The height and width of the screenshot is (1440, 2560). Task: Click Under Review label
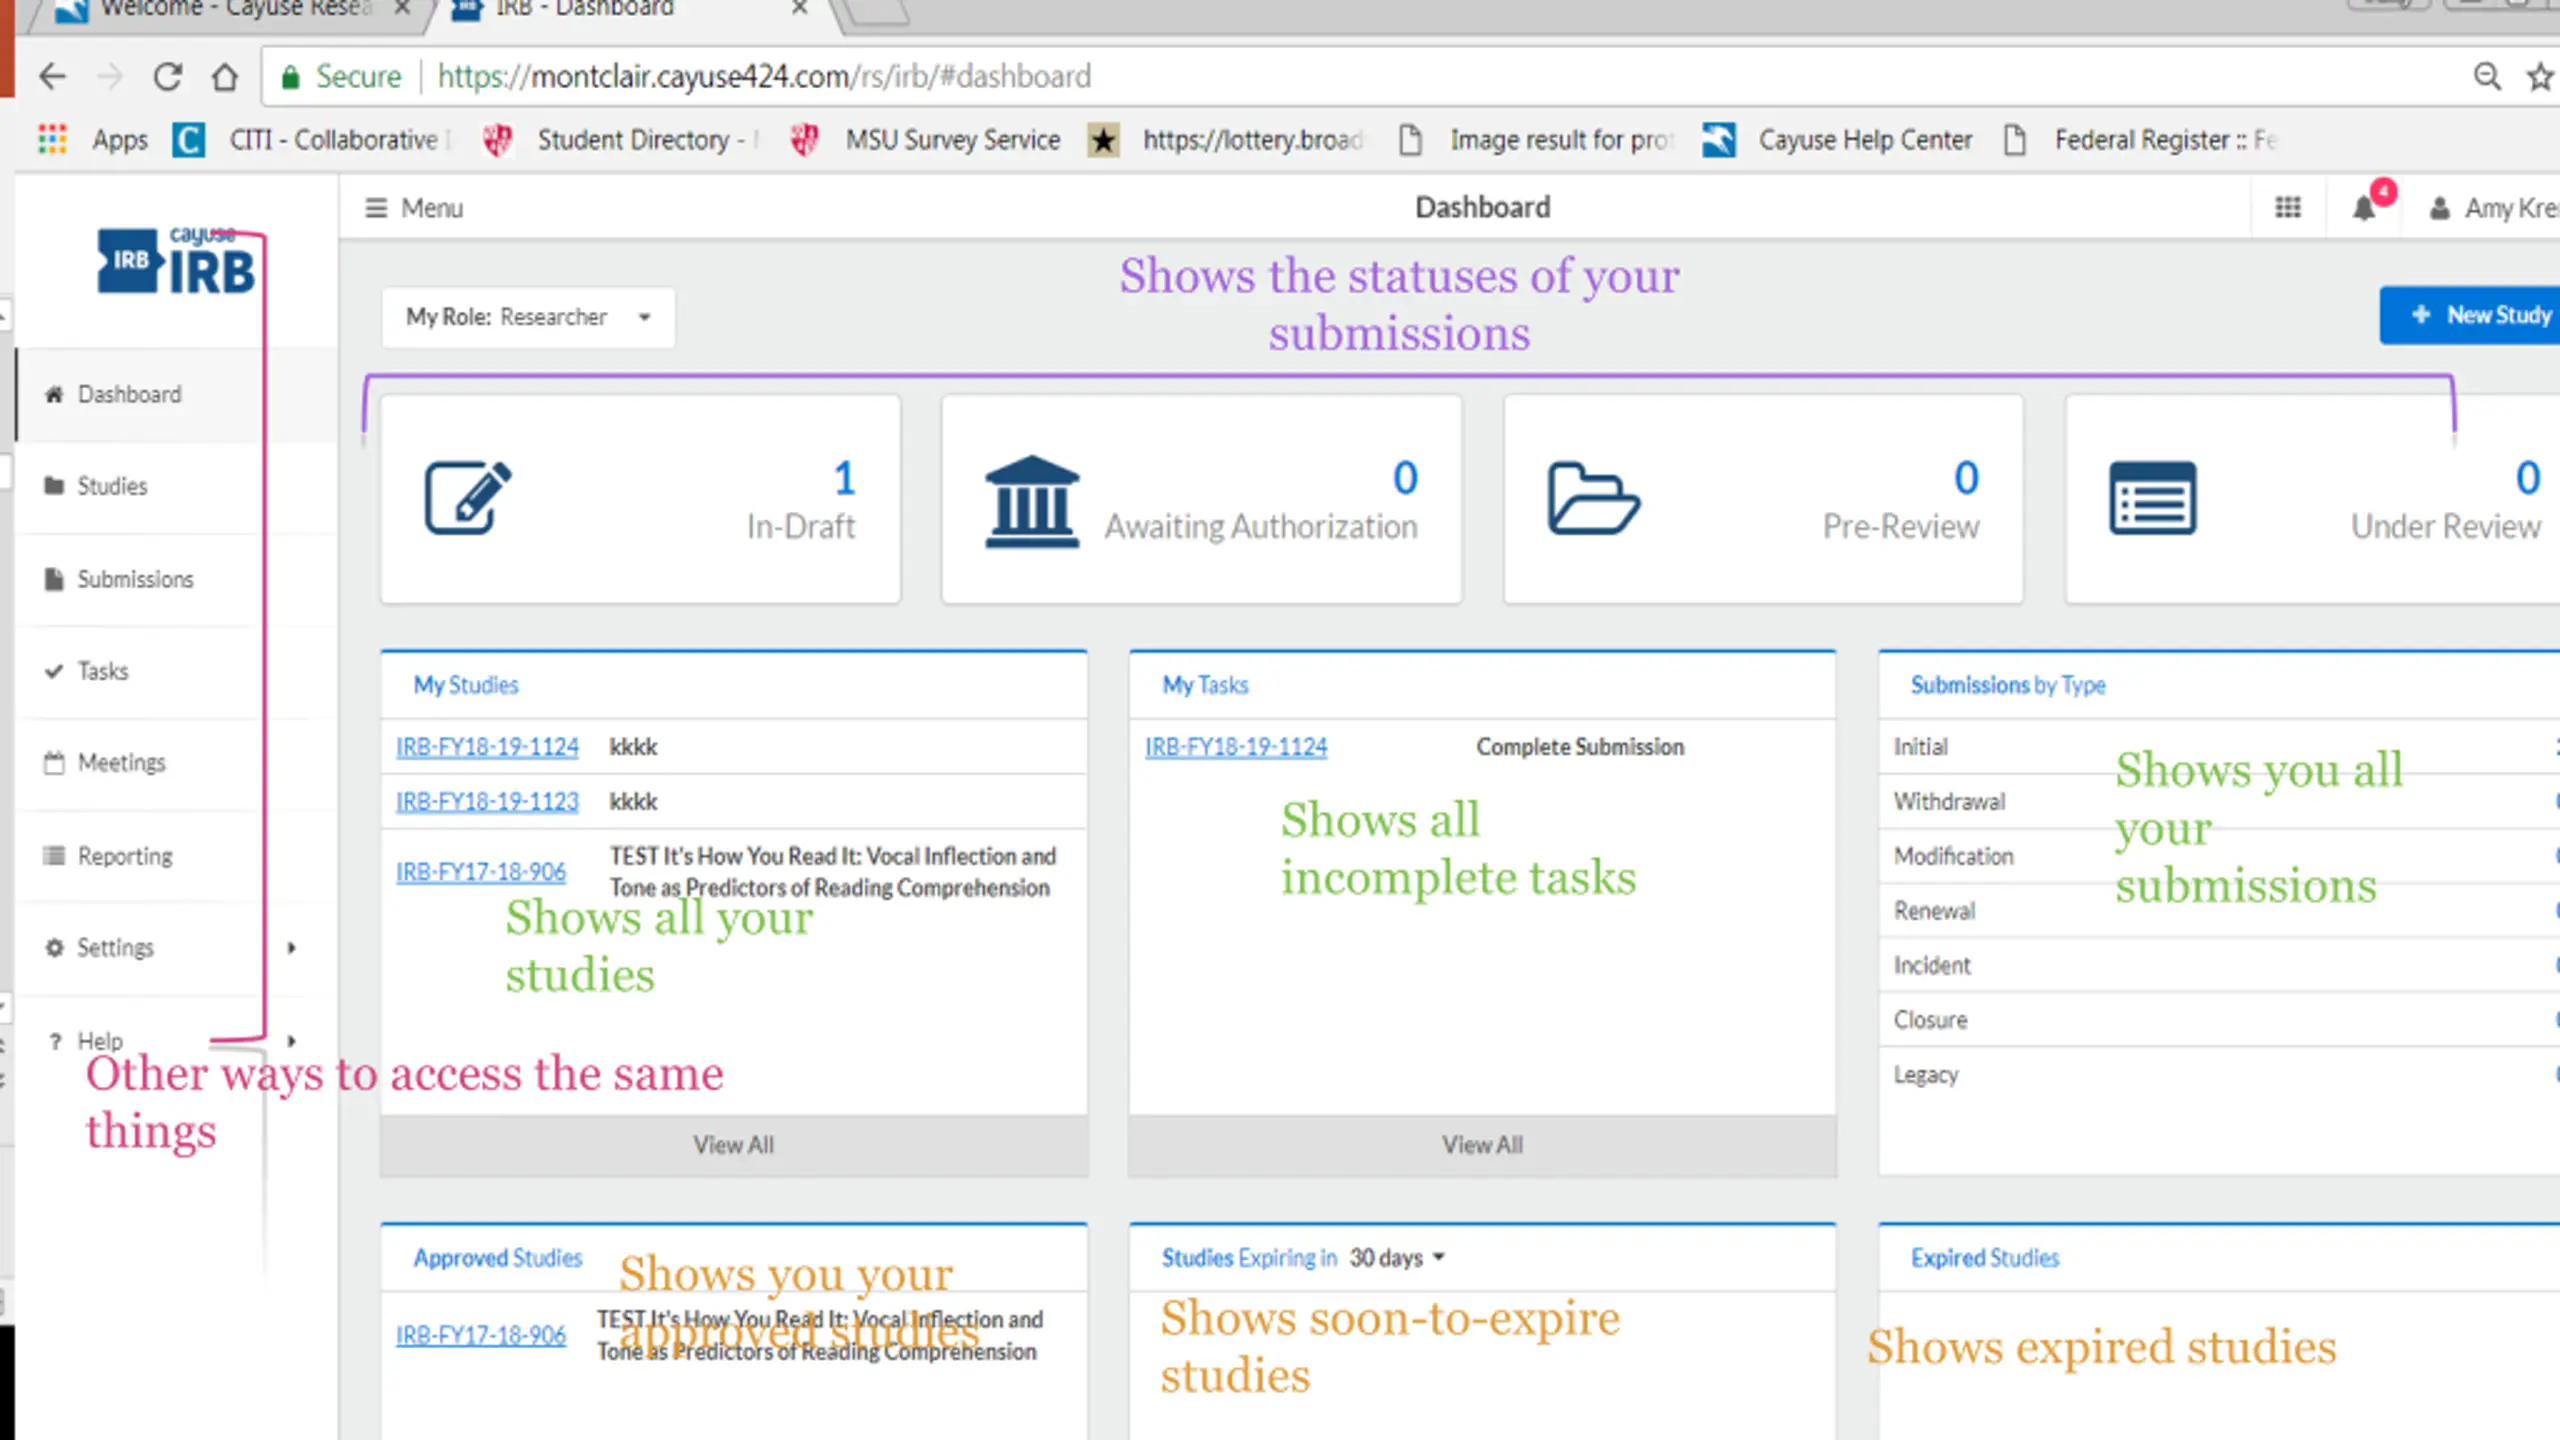2446,527
